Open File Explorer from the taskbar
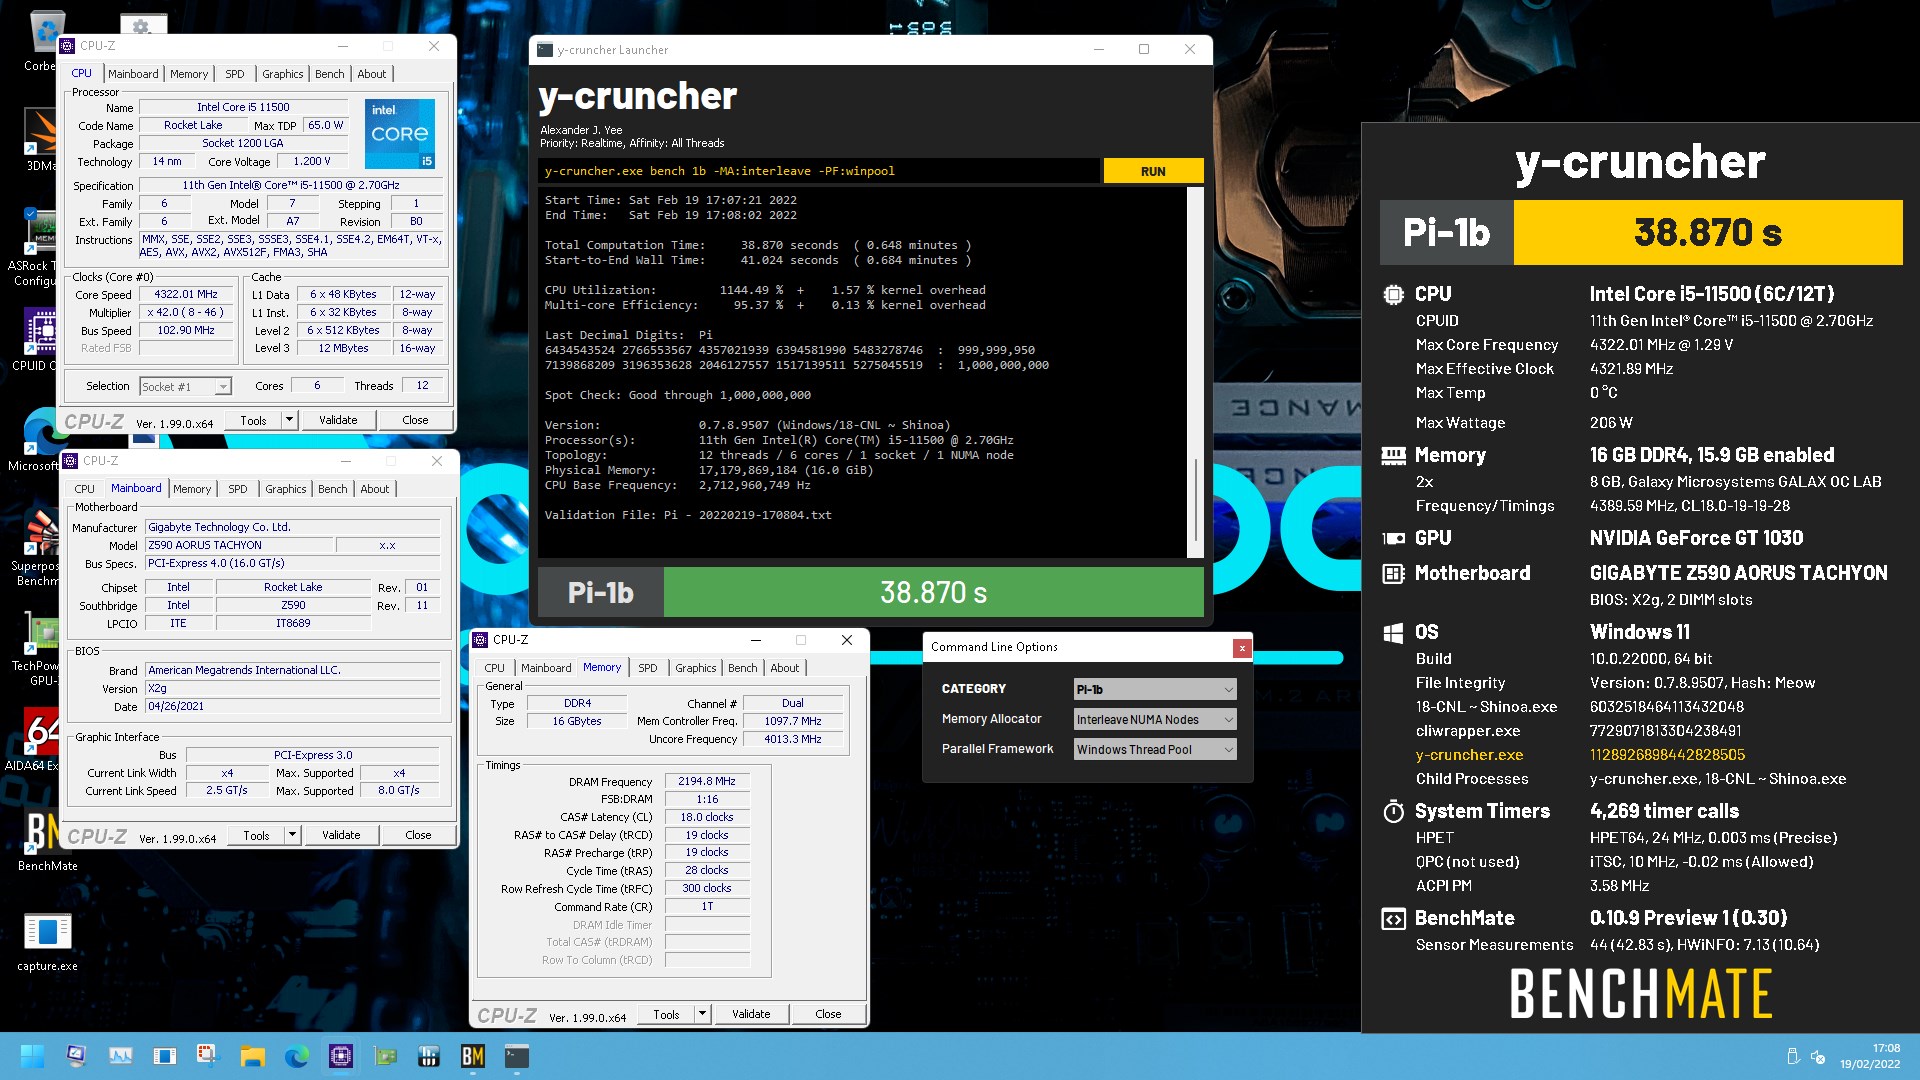1920x1080 pixels. [252, 1056]
